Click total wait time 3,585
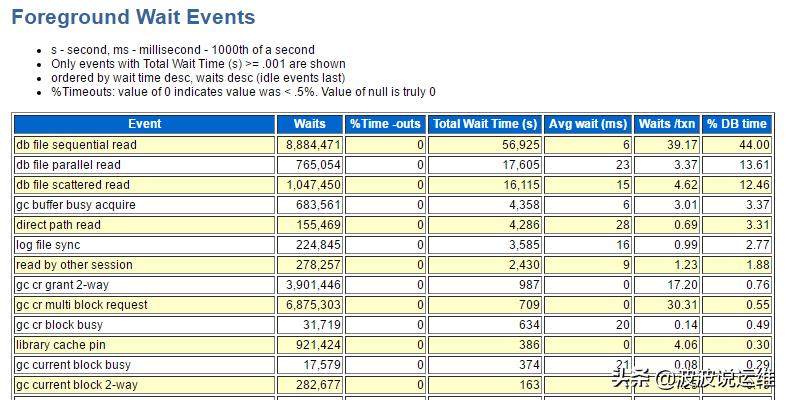This screenshot has width=787, height=400. (524, 245)
